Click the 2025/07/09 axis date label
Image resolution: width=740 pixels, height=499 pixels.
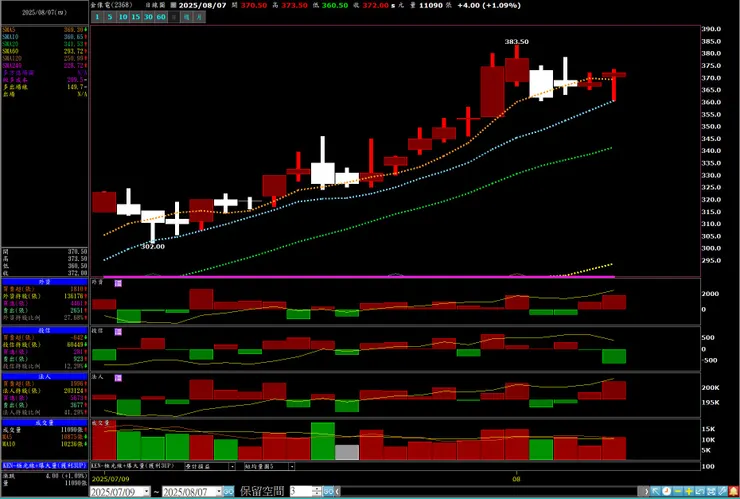[x=110, y=479]
